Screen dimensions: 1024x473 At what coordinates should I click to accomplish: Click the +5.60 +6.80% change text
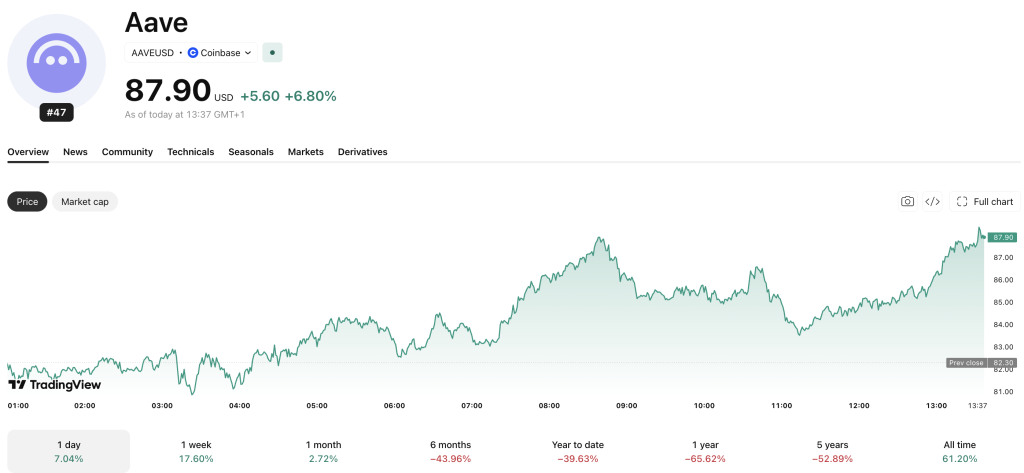[288, 97]
